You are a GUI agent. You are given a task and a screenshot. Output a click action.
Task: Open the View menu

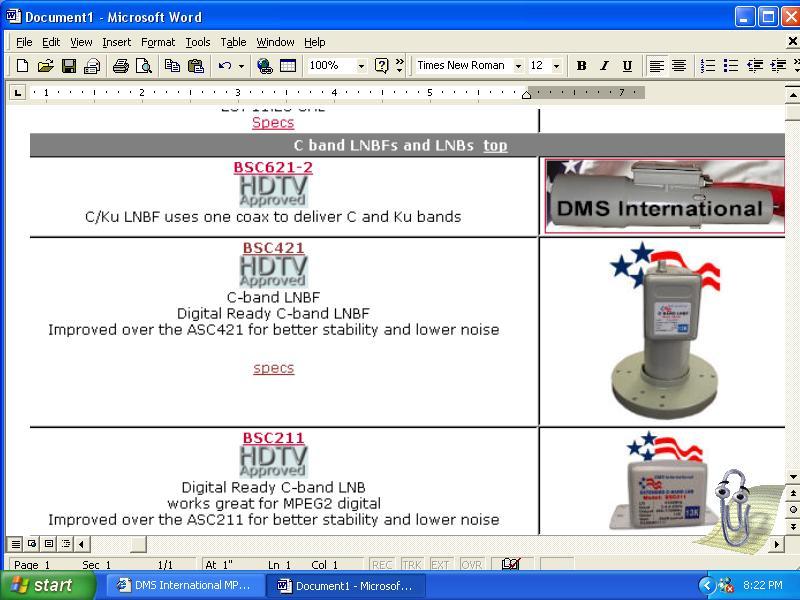(81, 42)
